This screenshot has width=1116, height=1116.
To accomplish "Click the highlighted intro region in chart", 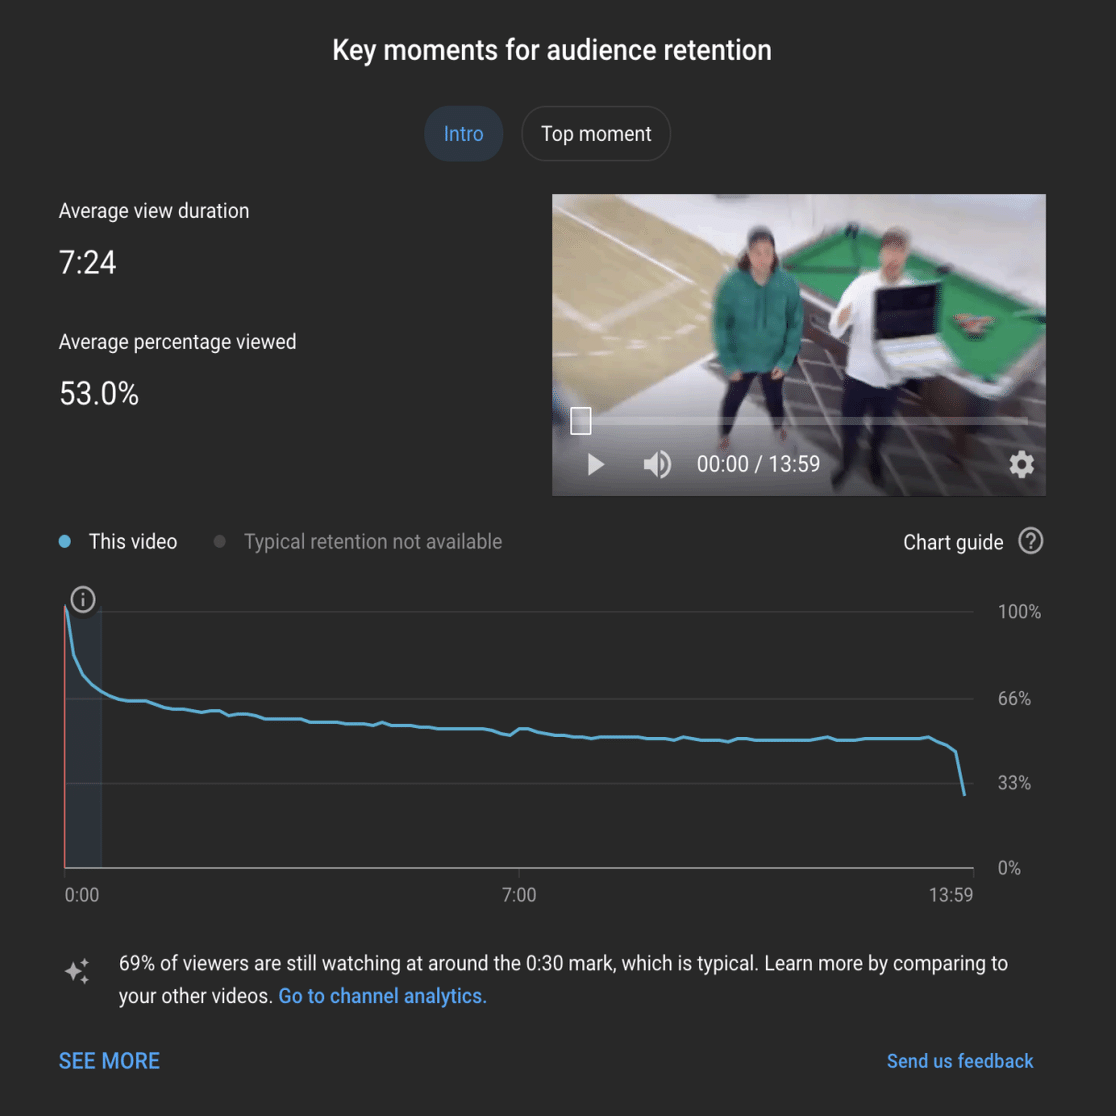I will tap(83, 738).
